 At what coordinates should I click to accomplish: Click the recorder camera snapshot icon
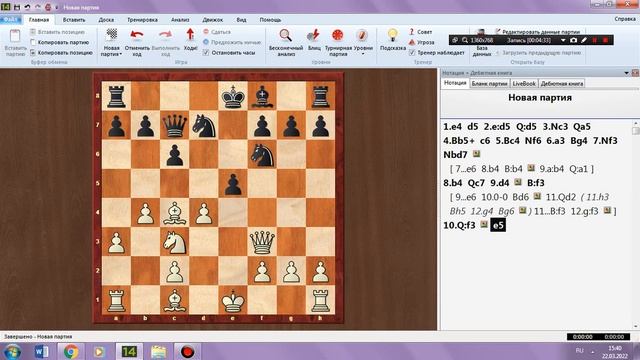coord(573,40)
